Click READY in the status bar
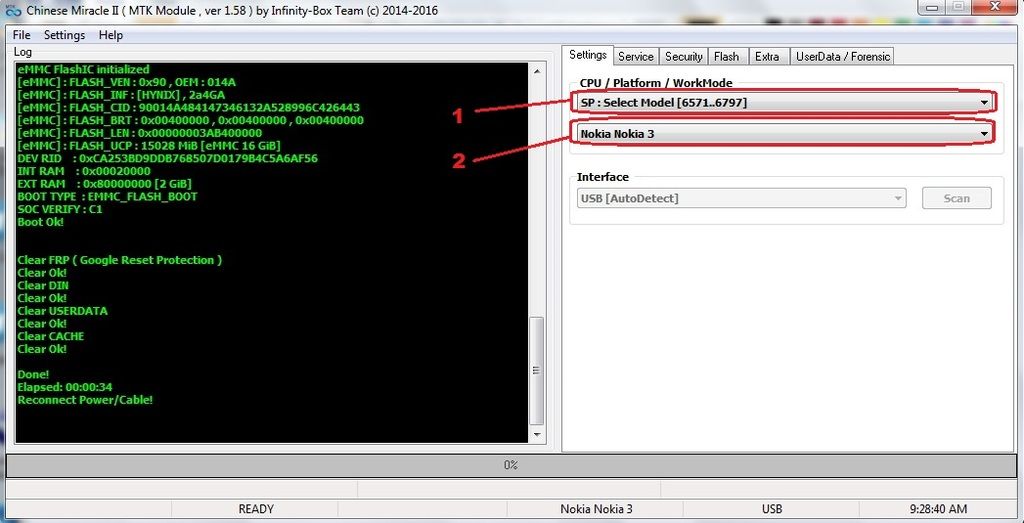The width and height of the screenshot is (1024, 523). 255,509
